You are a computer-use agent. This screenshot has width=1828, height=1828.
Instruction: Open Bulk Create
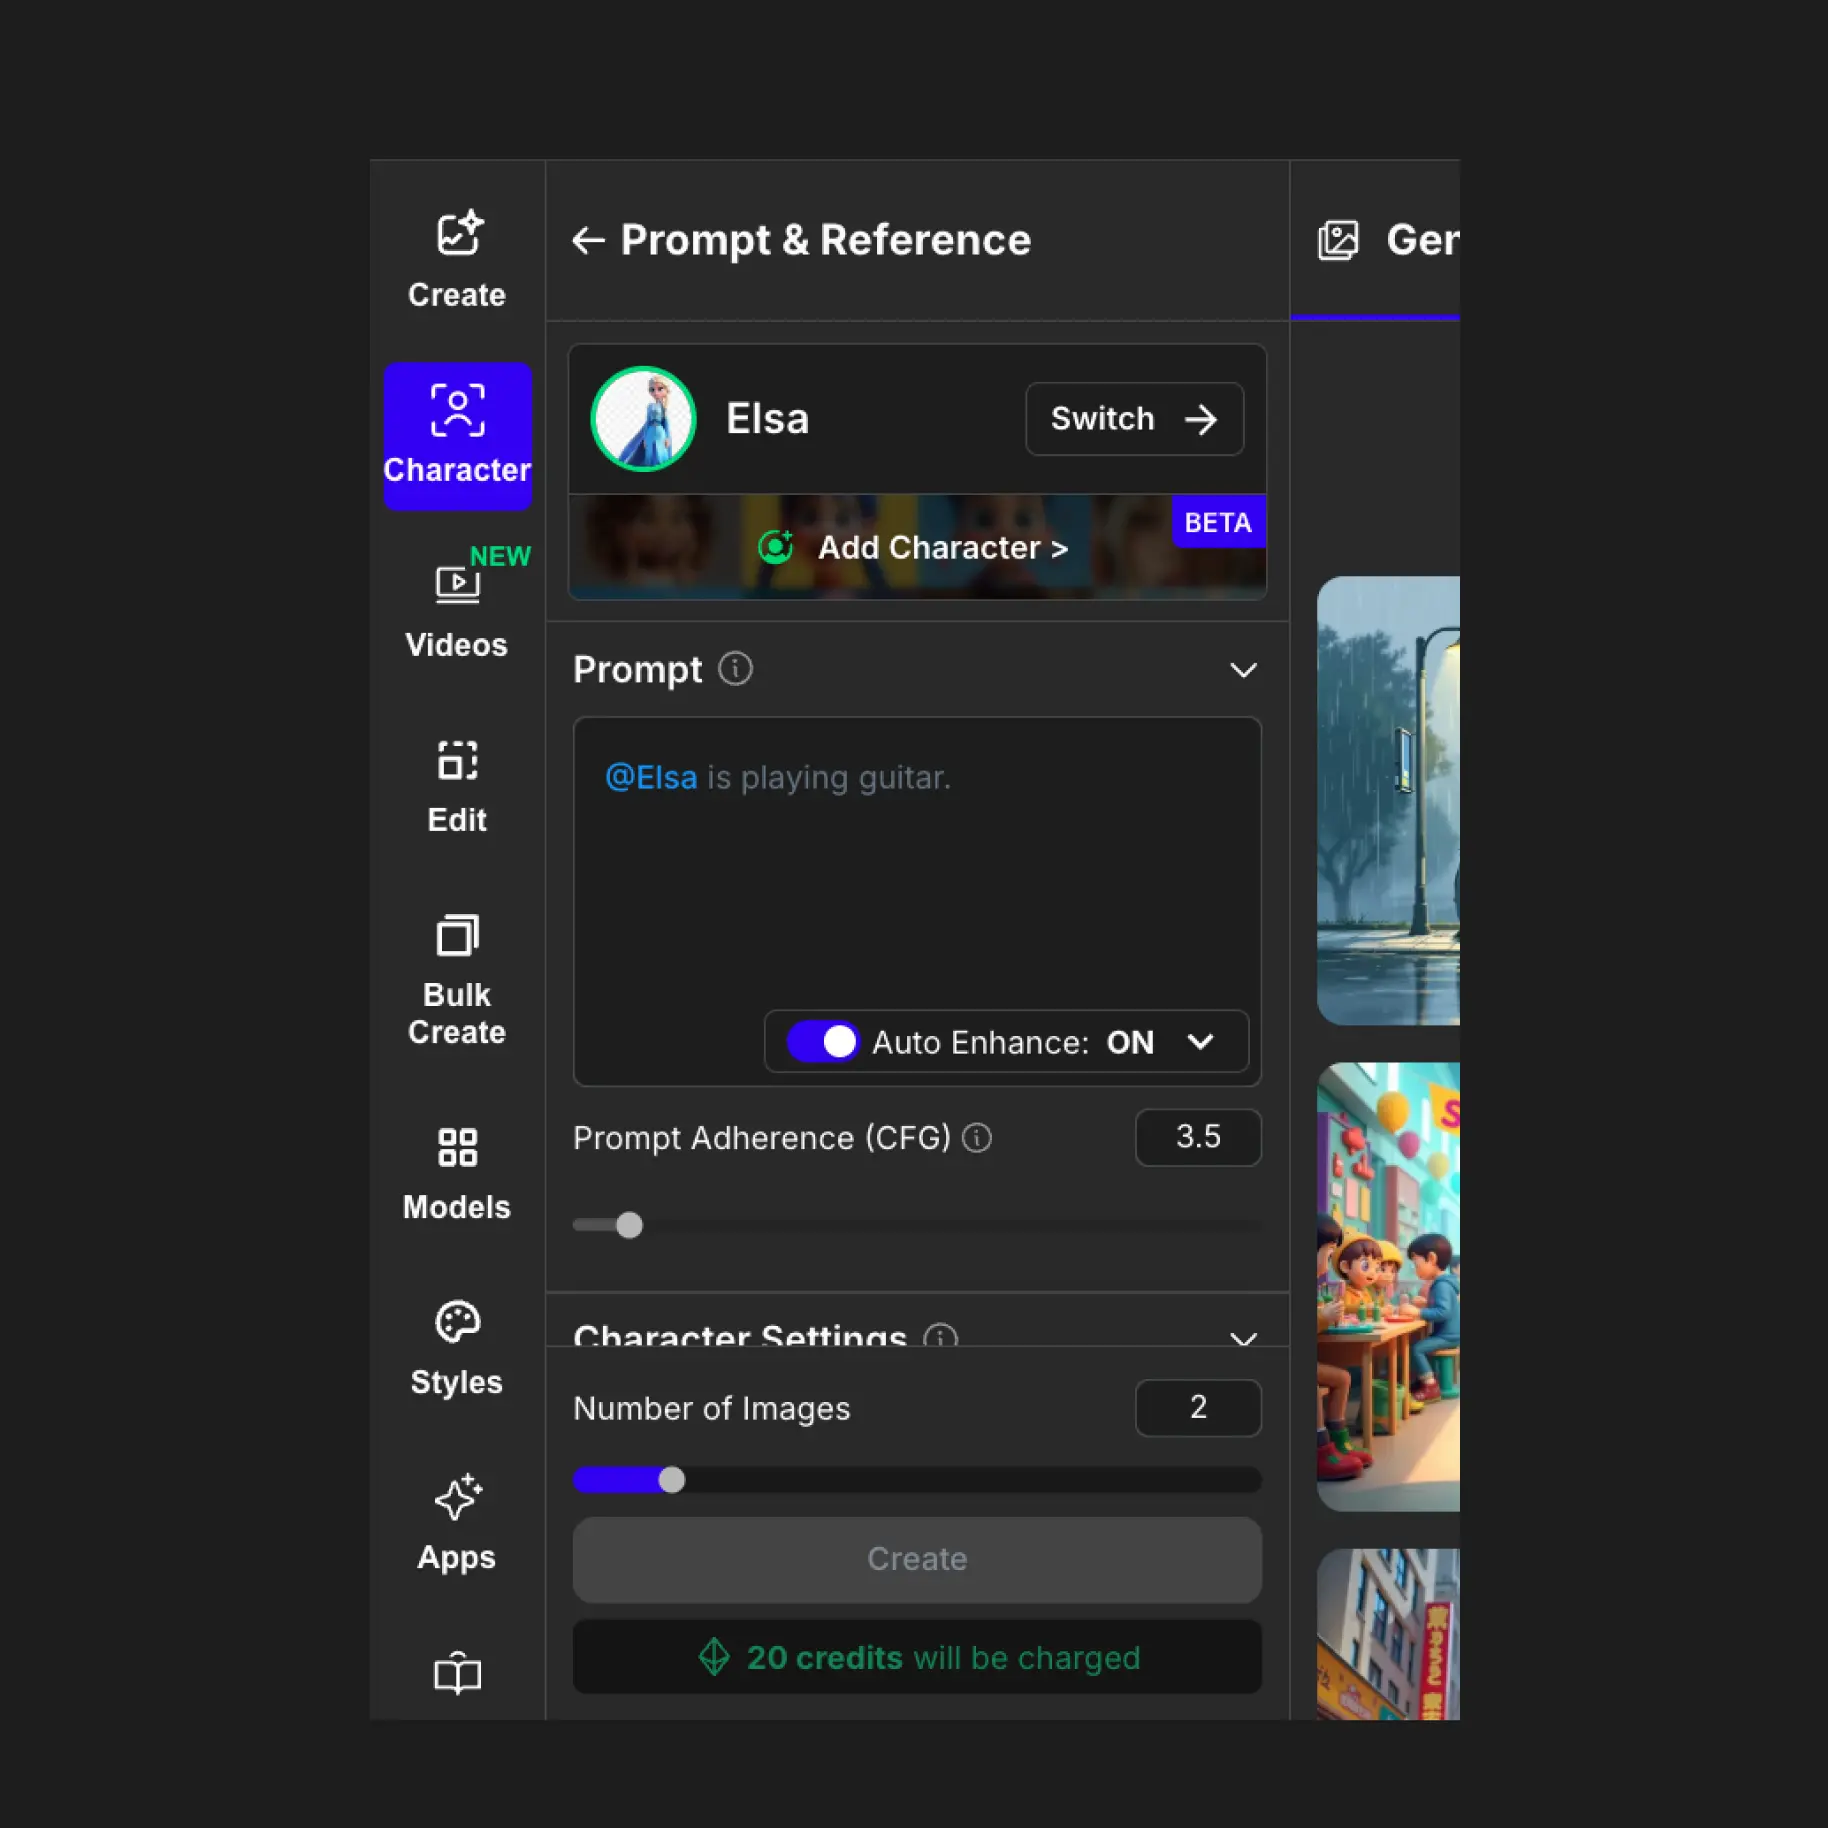pos(457,980)
